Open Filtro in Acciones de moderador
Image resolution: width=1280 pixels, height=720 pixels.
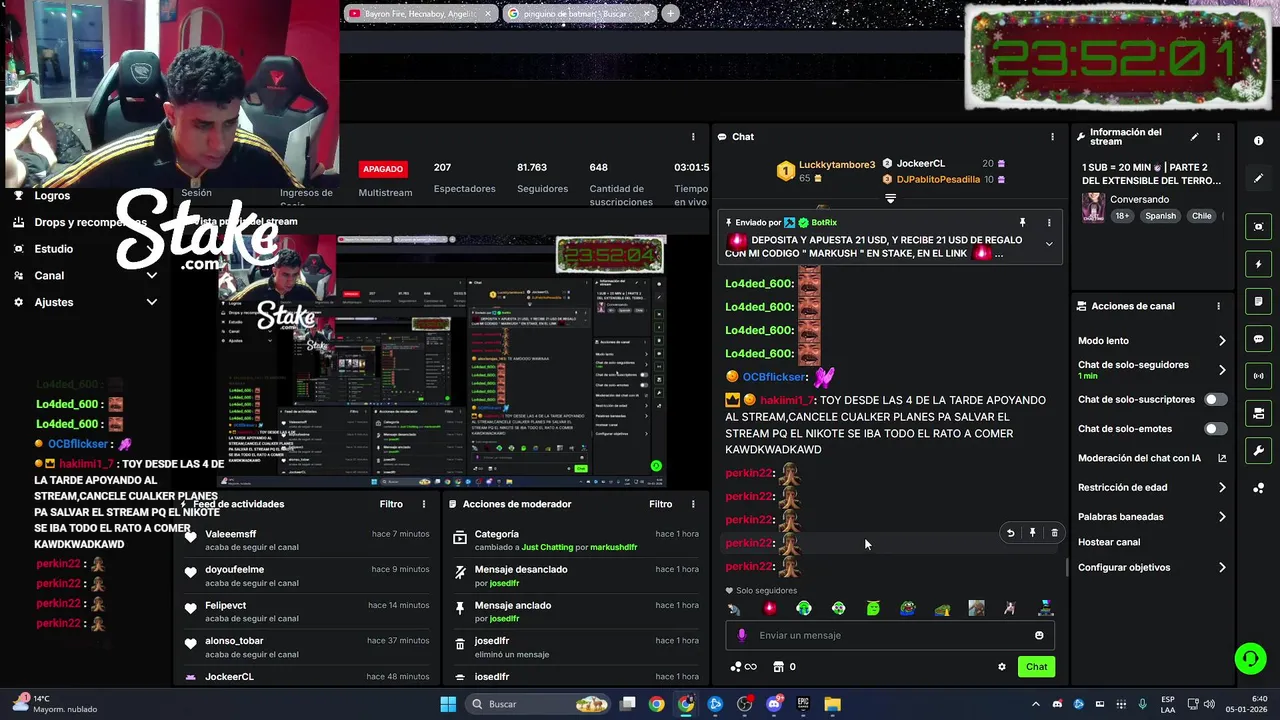(x=661, y=504)
